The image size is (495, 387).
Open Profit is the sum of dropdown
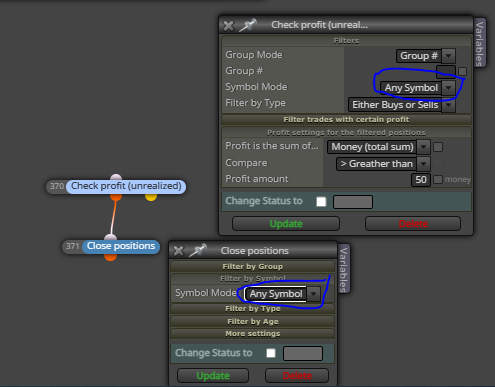379,147
